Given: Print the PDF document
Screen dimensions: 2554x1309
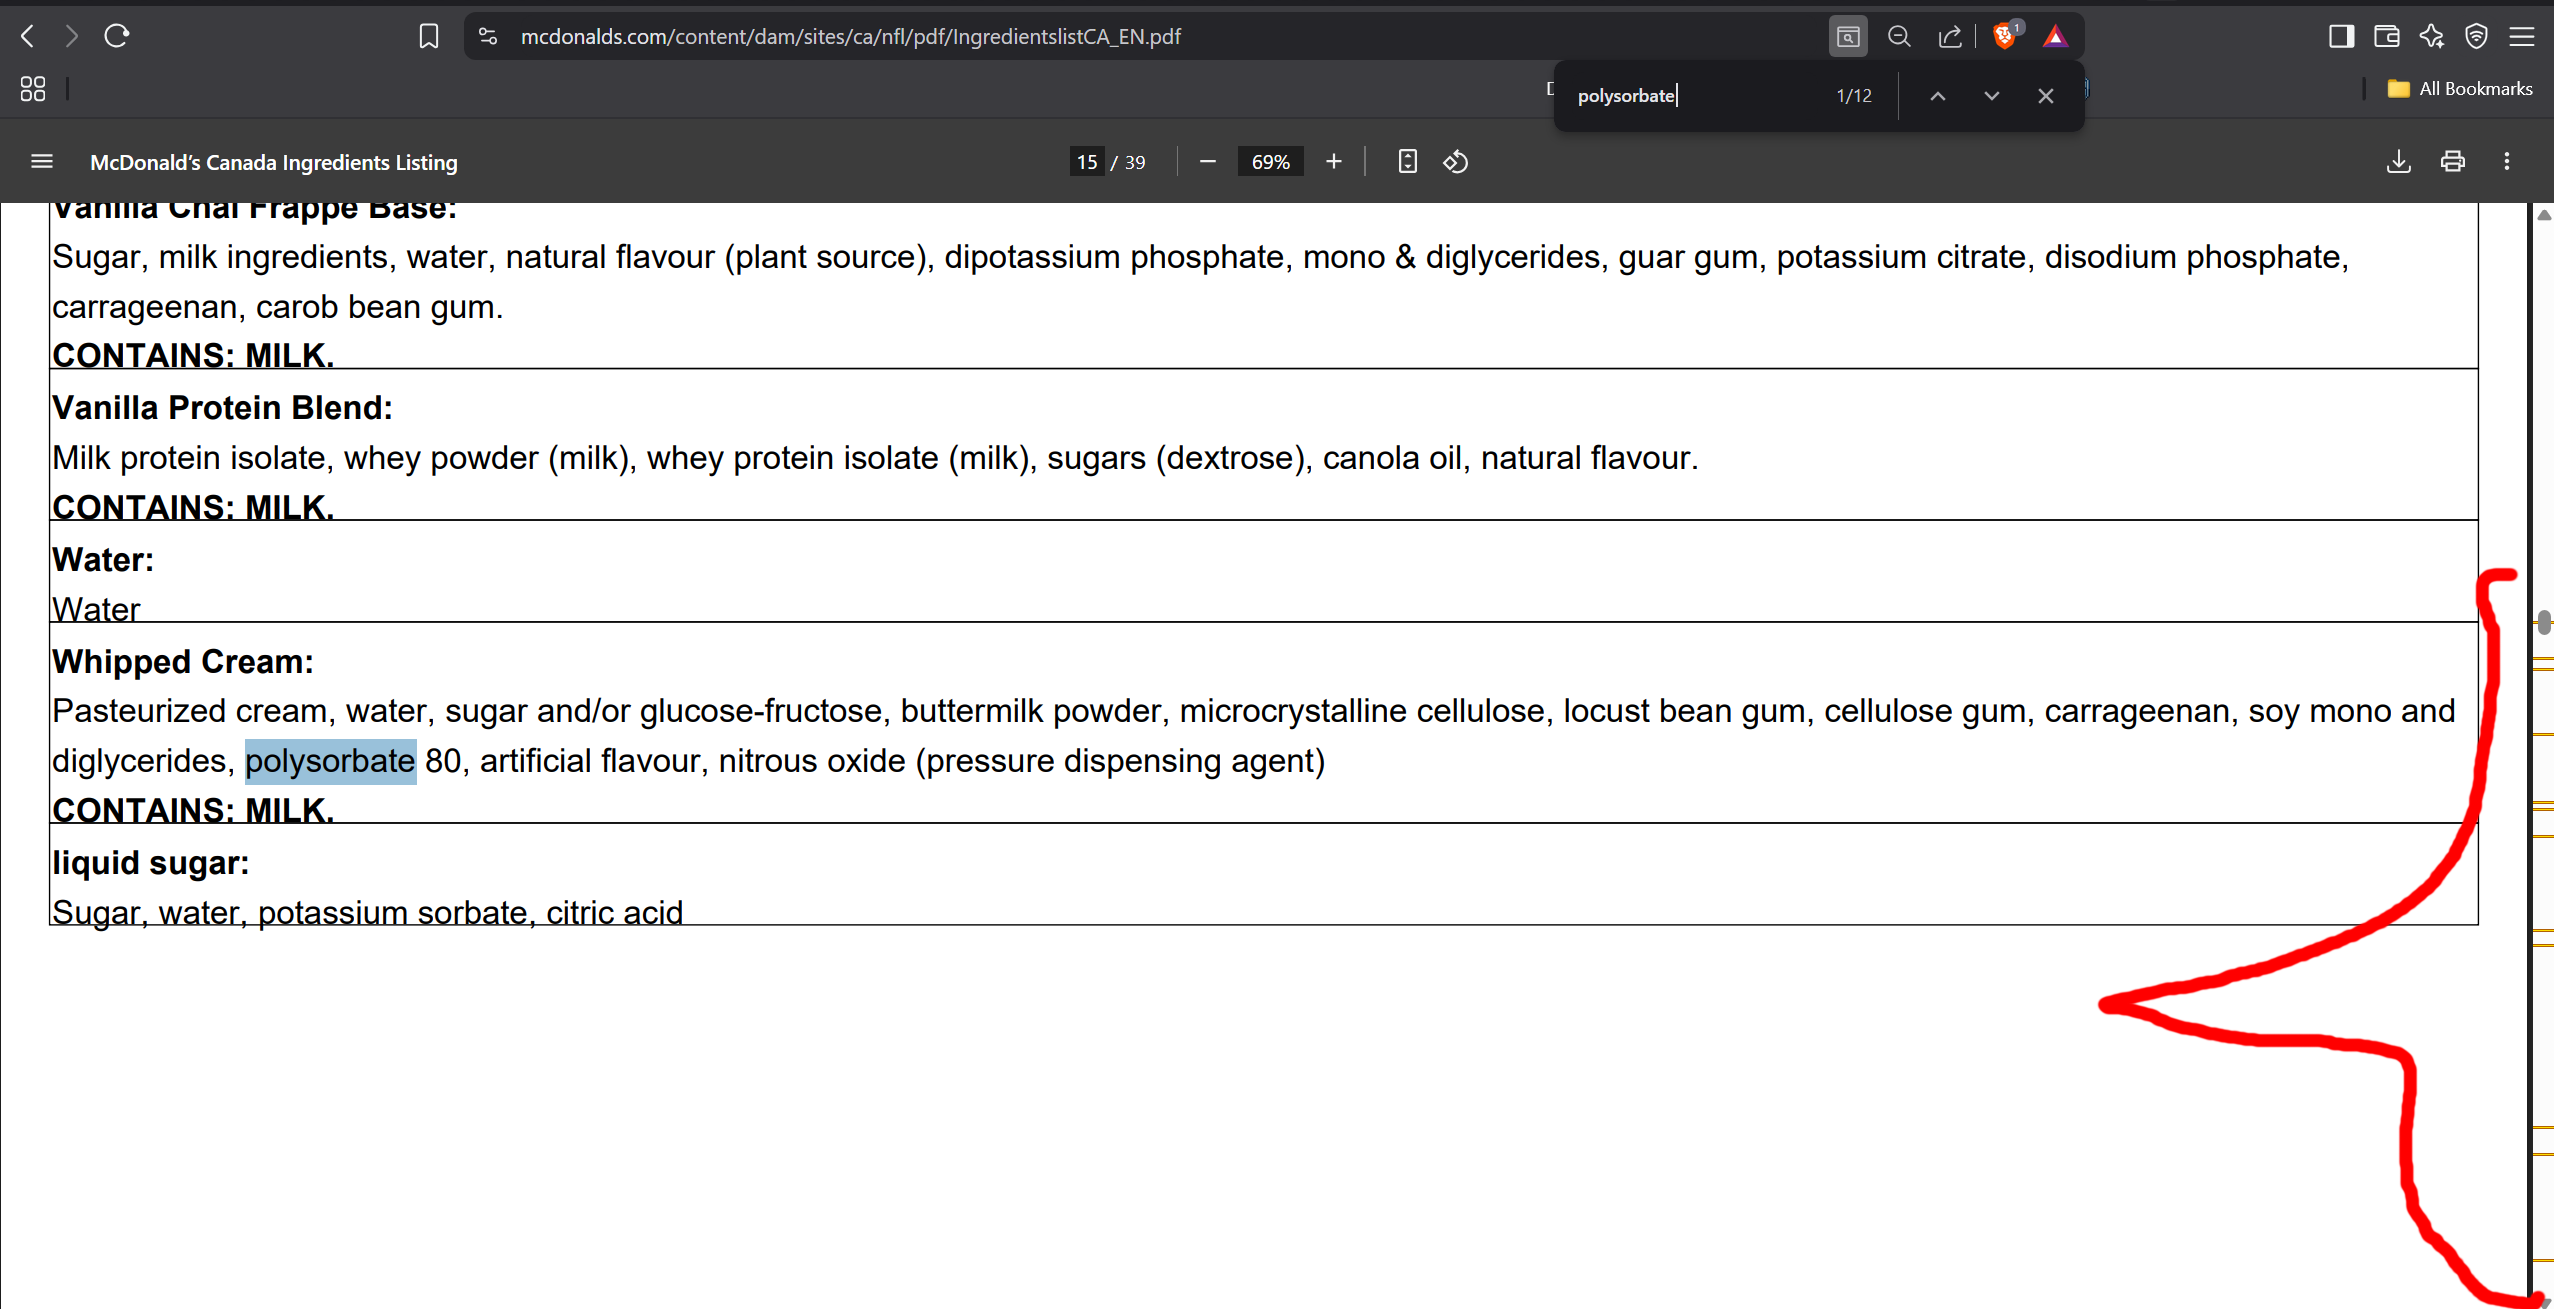Looking at the screenshot, I should point(2453,162).
